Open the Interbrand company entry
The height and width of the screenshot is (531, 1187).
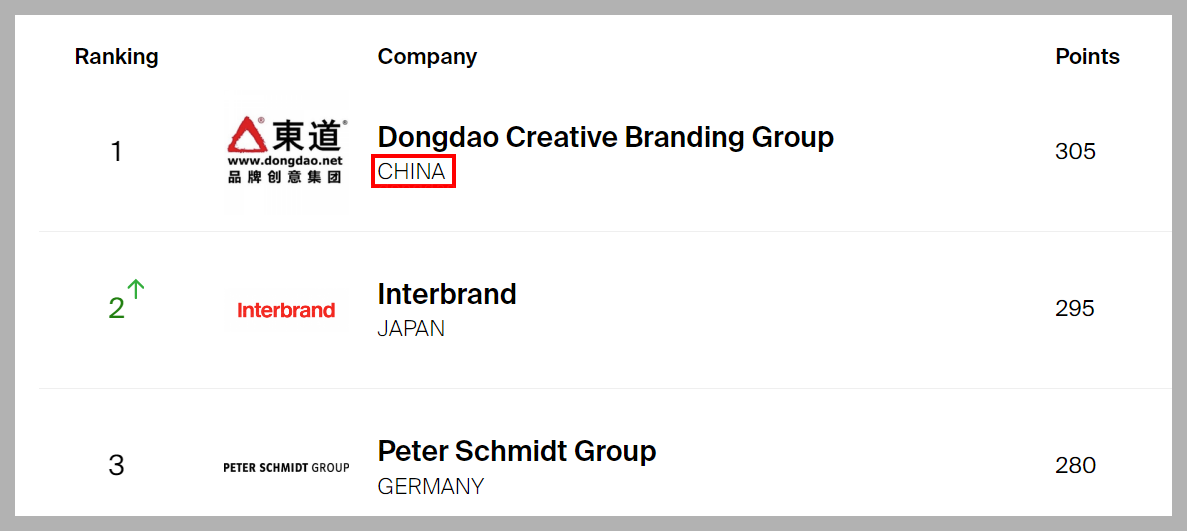(x=447, y=294)
